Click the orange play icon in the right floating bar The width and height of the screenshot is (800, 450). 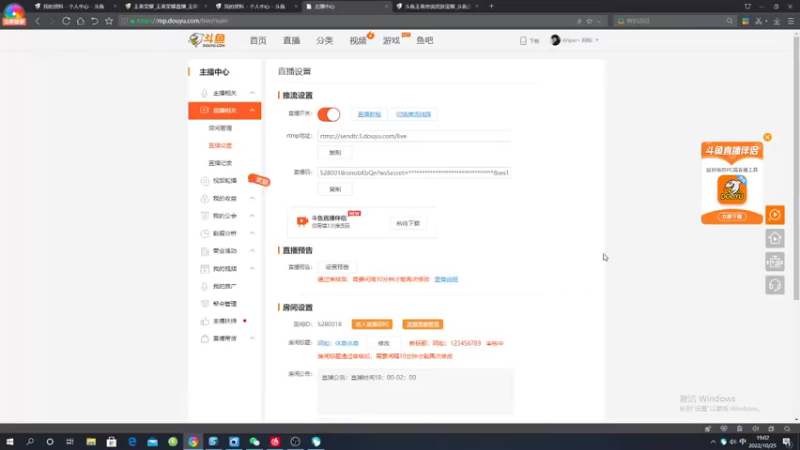point(775,215)
